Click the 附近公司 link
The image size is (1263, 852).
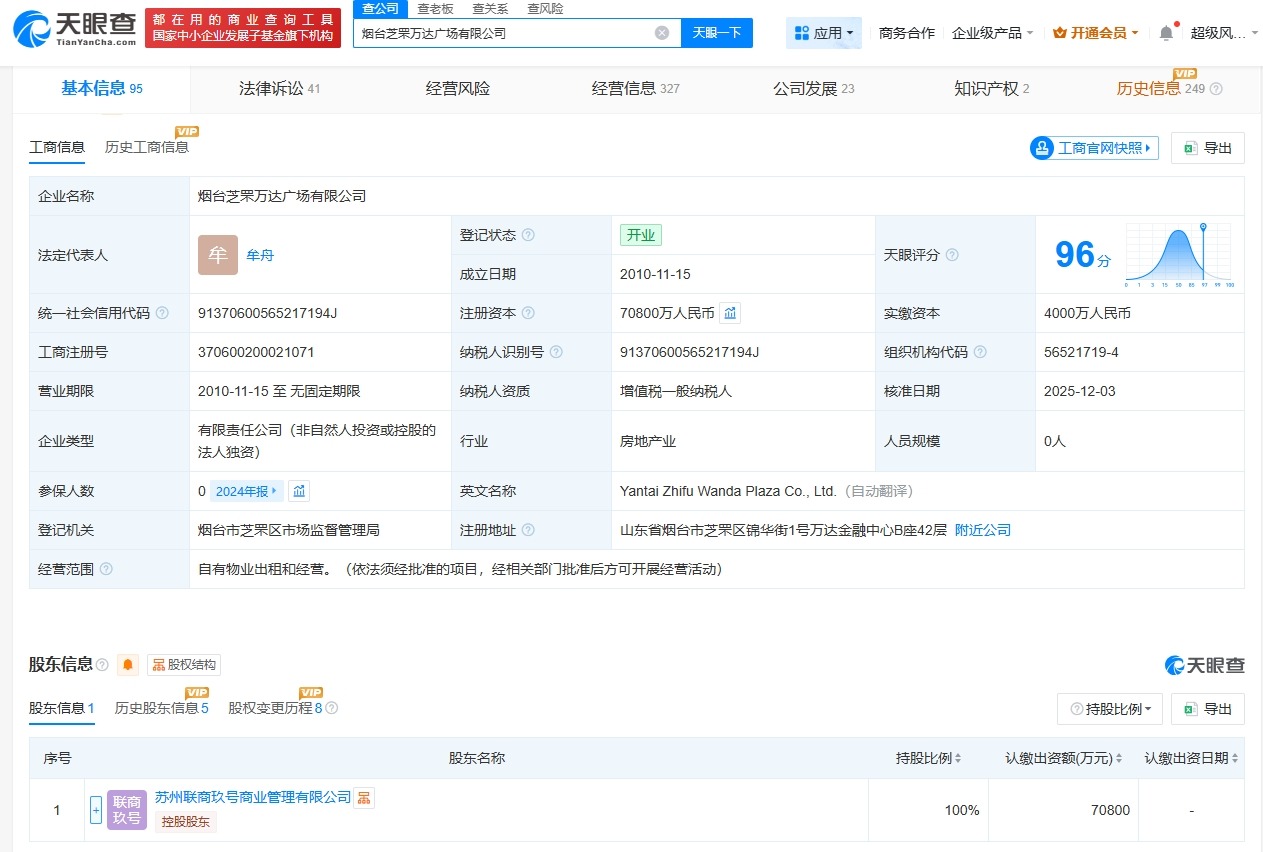coord(981,530)
